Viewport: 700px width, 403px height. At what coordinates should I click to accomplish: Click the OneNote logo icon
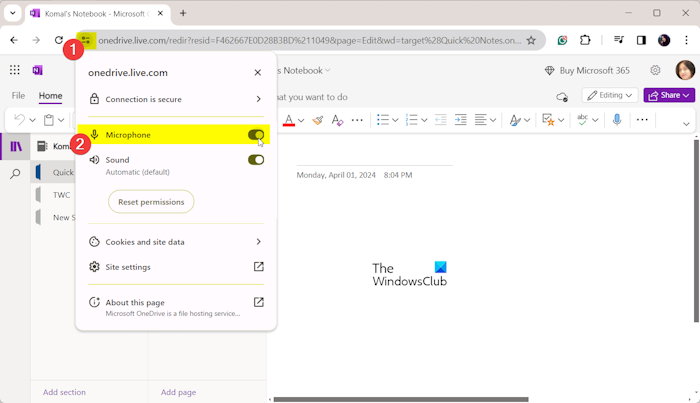(x=38, y=70)
